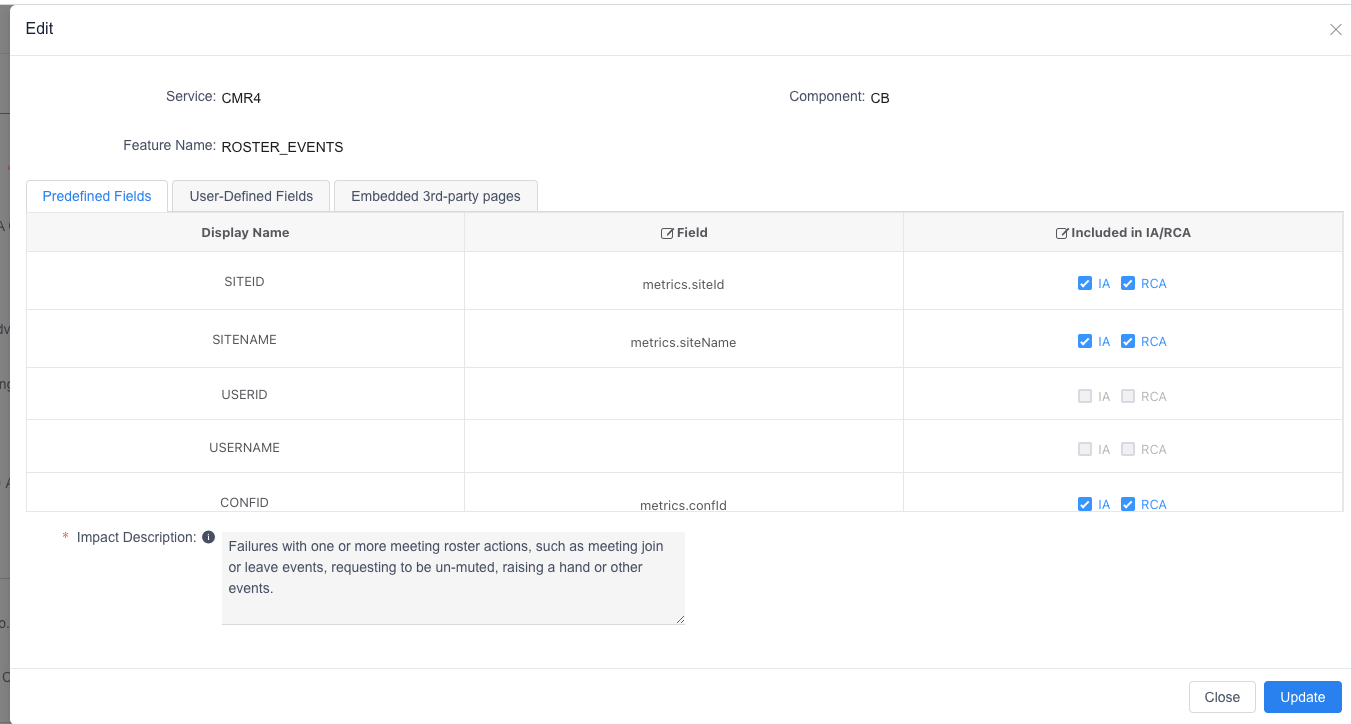The image size is (1351, 724).
Task: Click the disabled IA checkbox for USERID
Action: pyautogui.click(x=1085, y=396)
